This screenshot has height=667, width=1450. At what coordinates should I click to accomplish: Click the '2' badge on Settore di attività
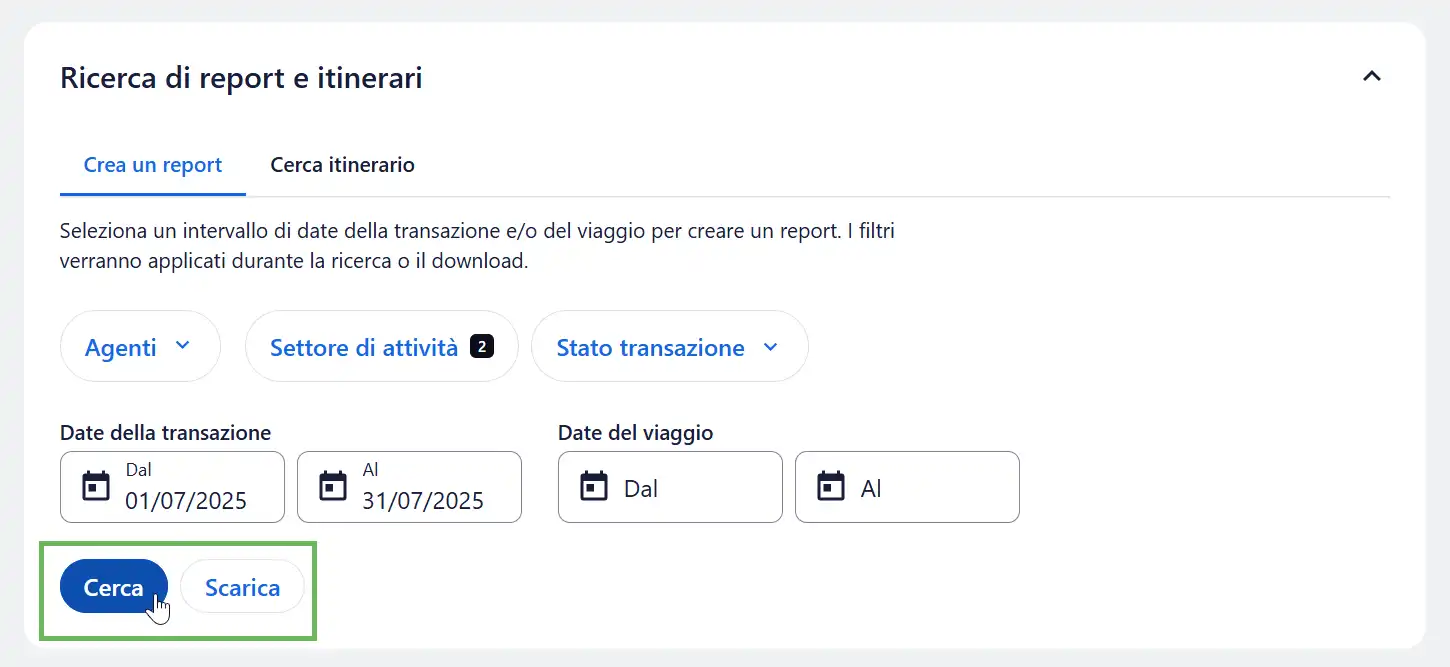click(x=481, y=347)
